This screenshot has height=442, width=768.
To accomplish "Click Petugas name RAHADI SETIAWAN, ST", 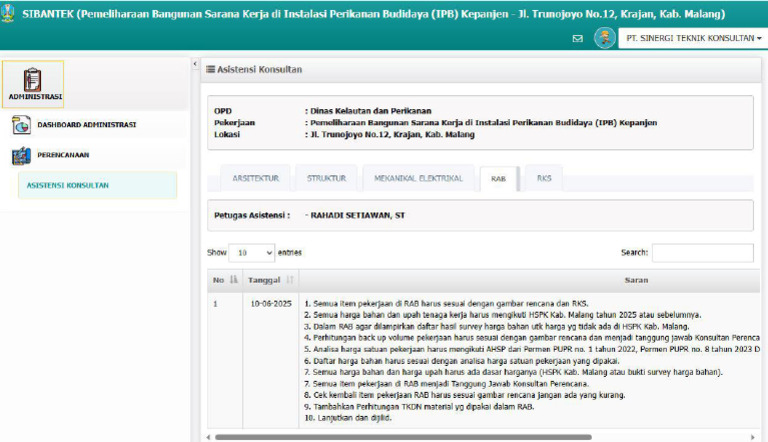I will pos(358,215).
